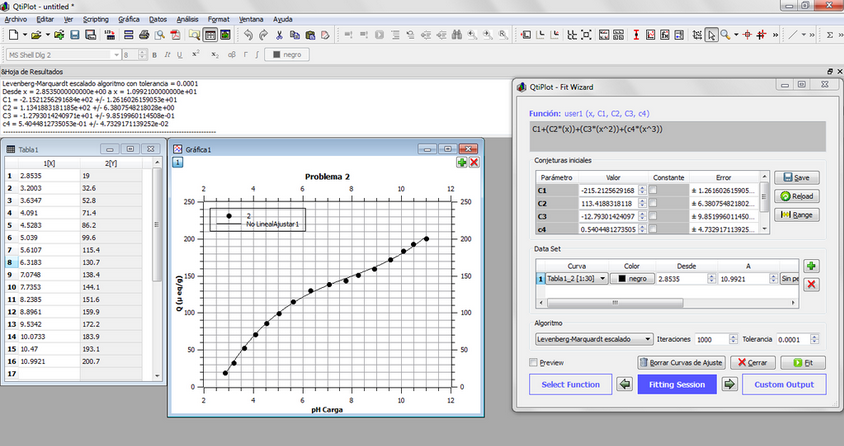This screenshot has height=446, width=844.
Task: Click the Redo arrow icon
Action: pos(263,35)
